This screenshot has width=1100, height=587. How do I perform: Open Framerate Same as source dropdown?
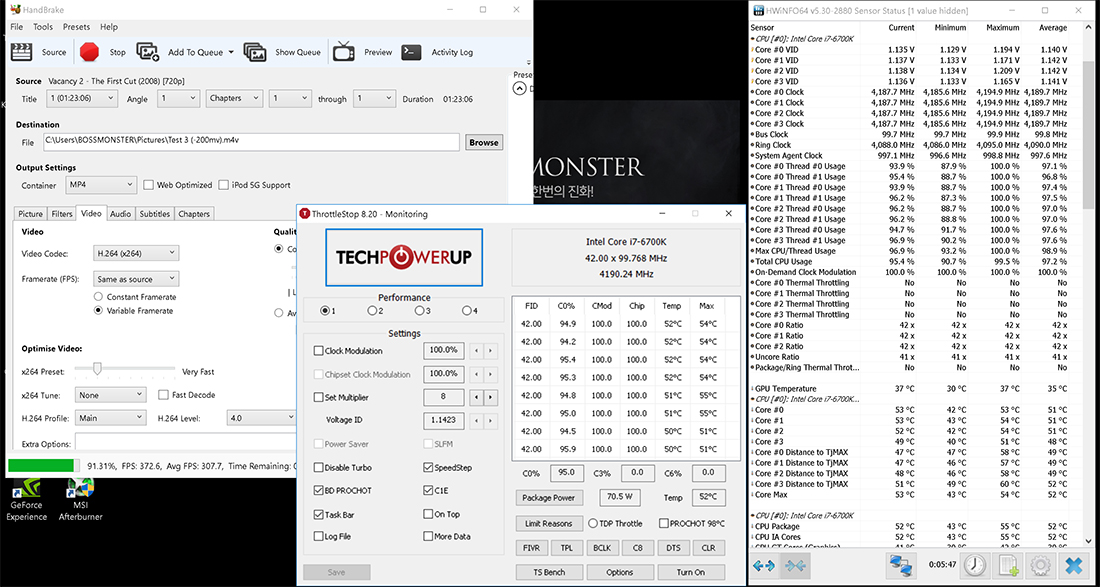pos(135,279)
